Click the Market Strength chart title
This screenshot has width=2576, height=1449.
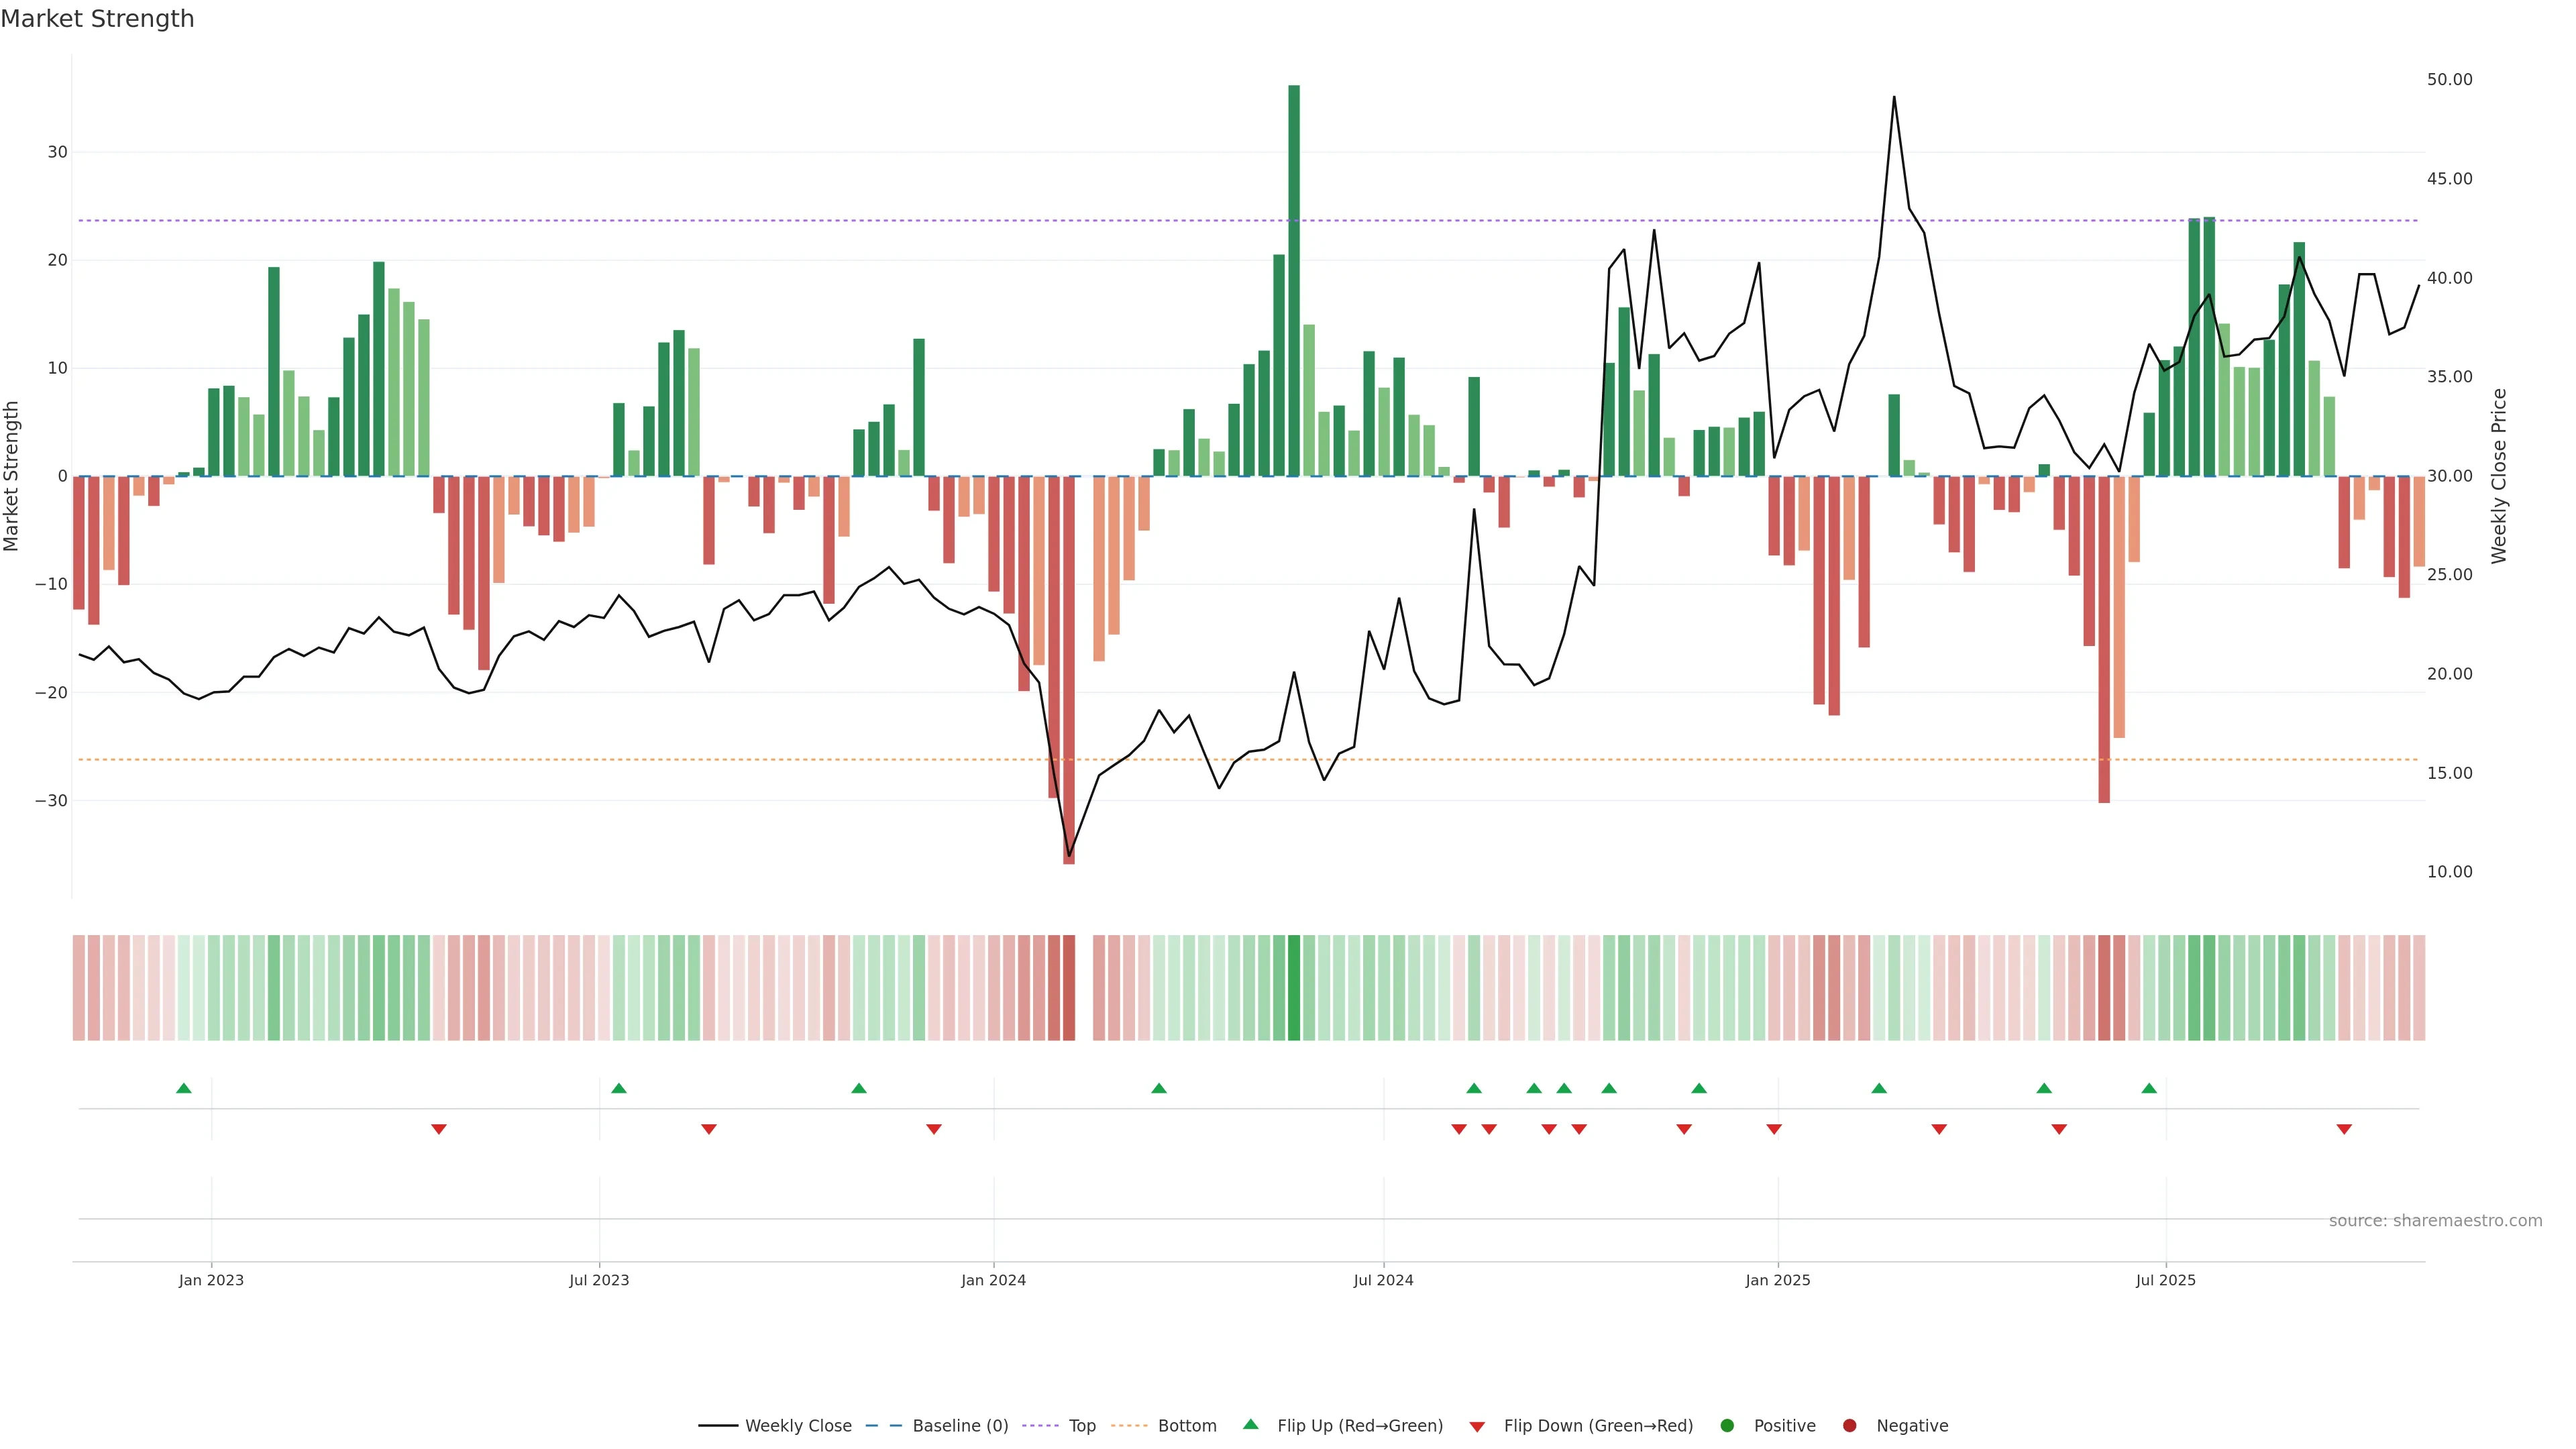pyautogui.click(x=97, y=19)
